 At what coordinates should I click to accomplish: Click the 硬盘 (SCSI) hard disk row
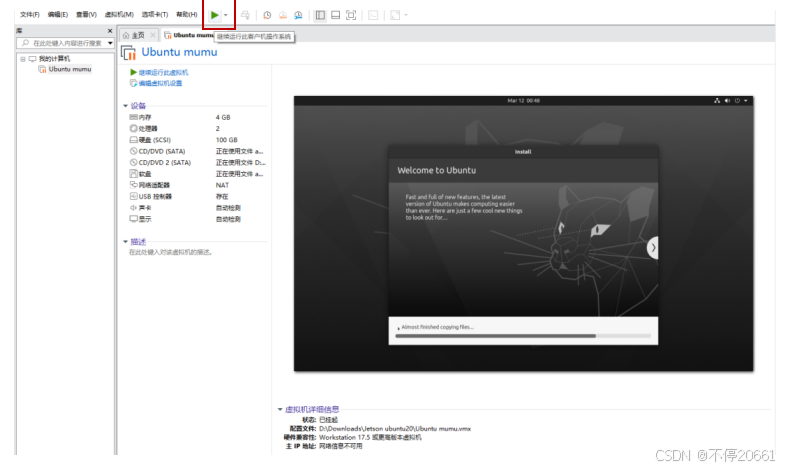(197, 140)
